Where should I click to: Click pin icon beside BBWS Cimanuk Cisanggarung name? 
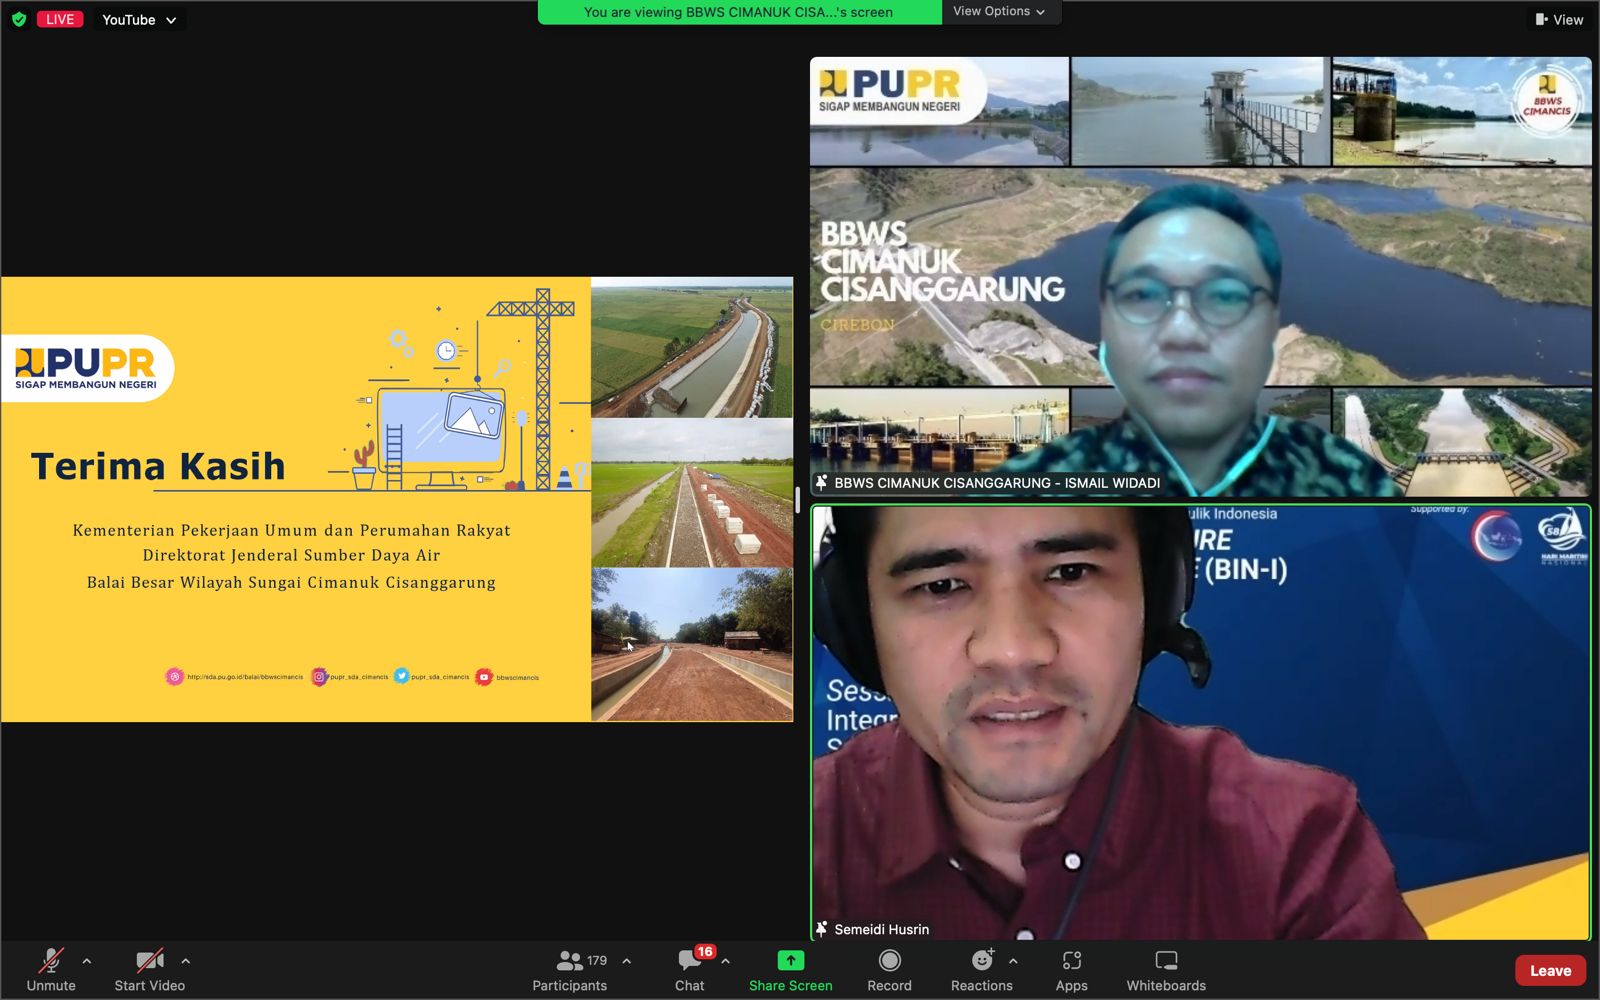(822, 482)
